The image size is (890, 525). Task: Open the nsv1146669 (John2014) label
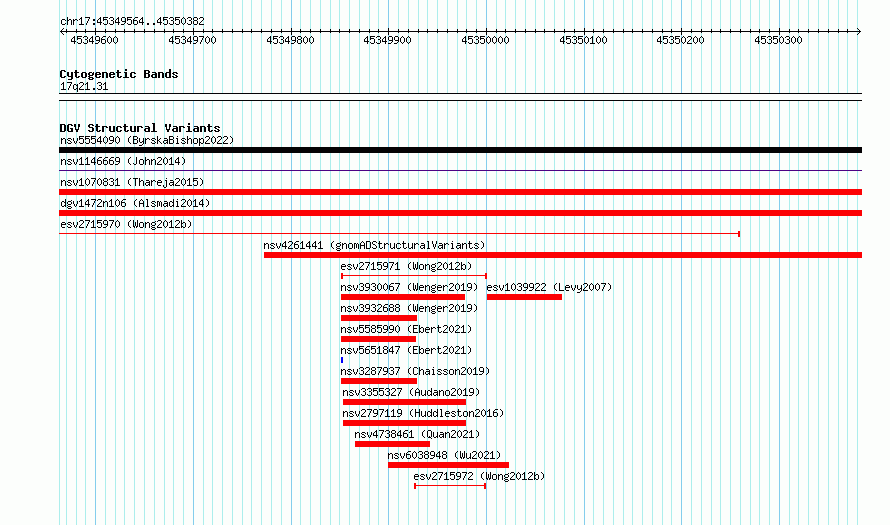click(123, 161)
